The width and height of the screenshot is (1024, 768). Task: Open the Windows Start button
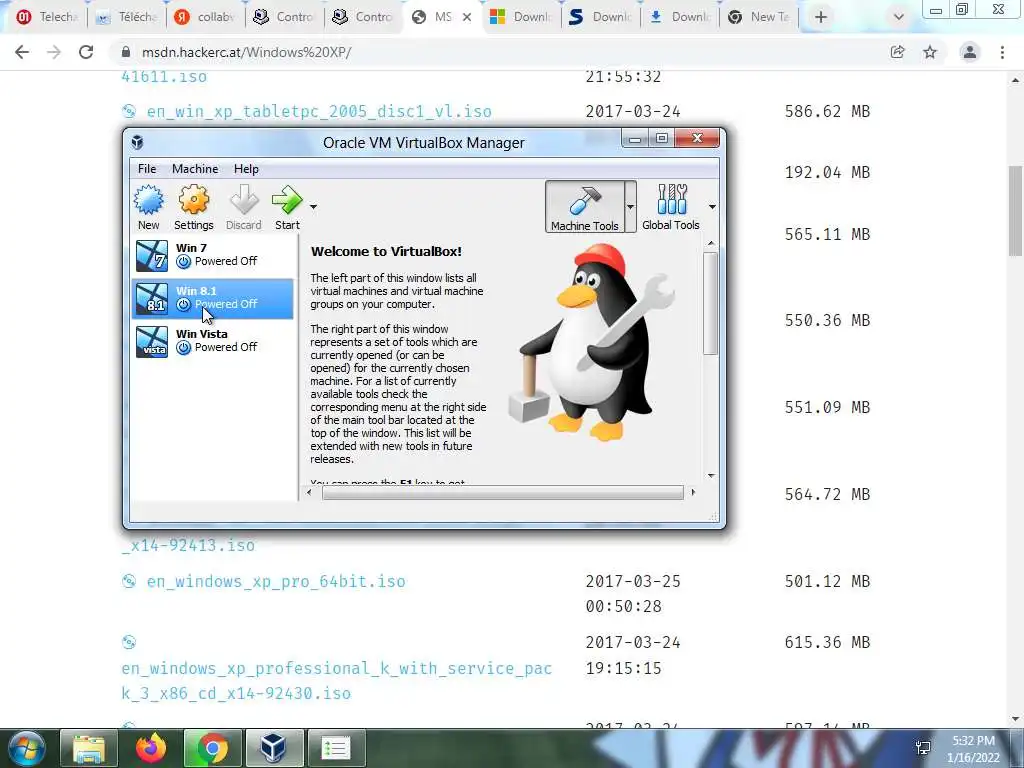(26, 748)
